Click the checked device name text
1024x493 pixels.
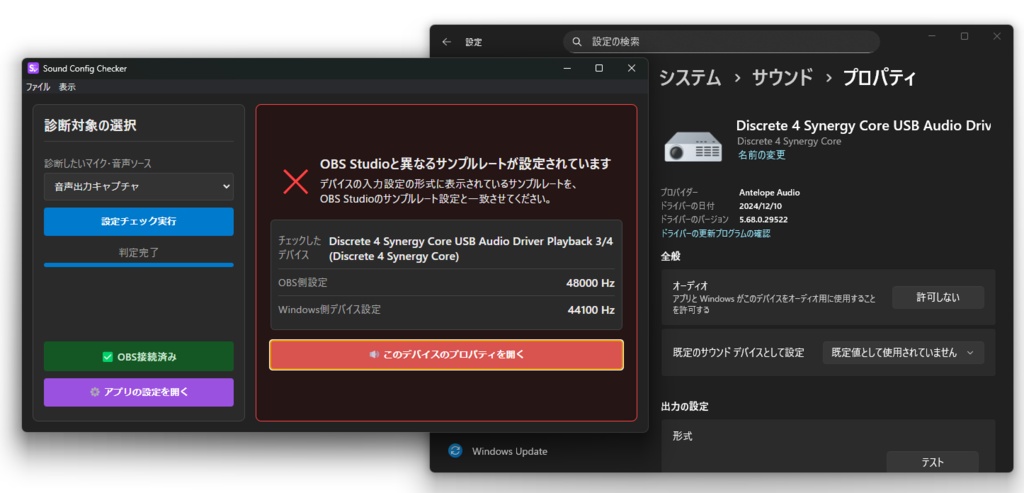click(x=471, y=249)
